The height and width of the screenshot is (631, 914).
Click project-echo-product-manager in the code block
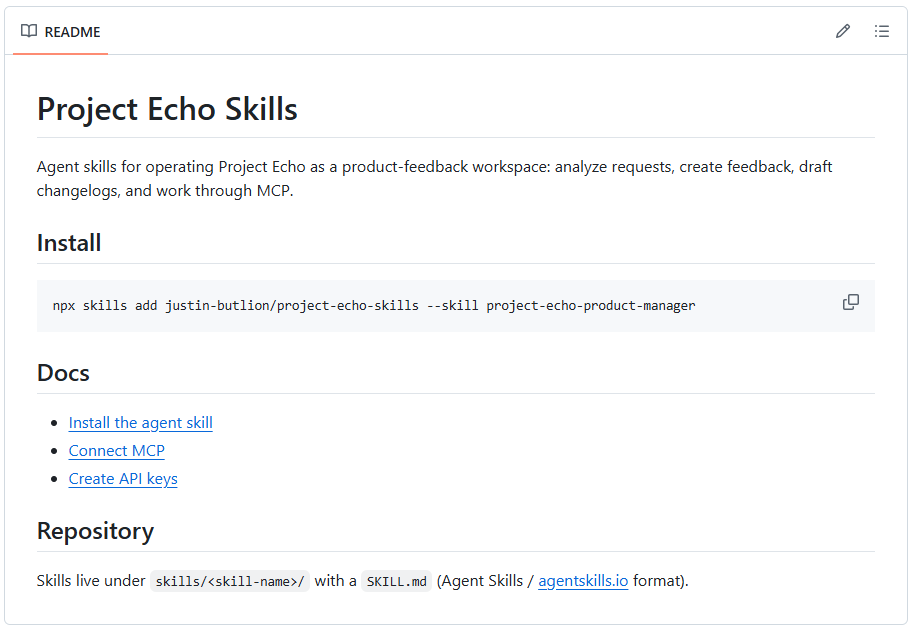pos(591,306)
